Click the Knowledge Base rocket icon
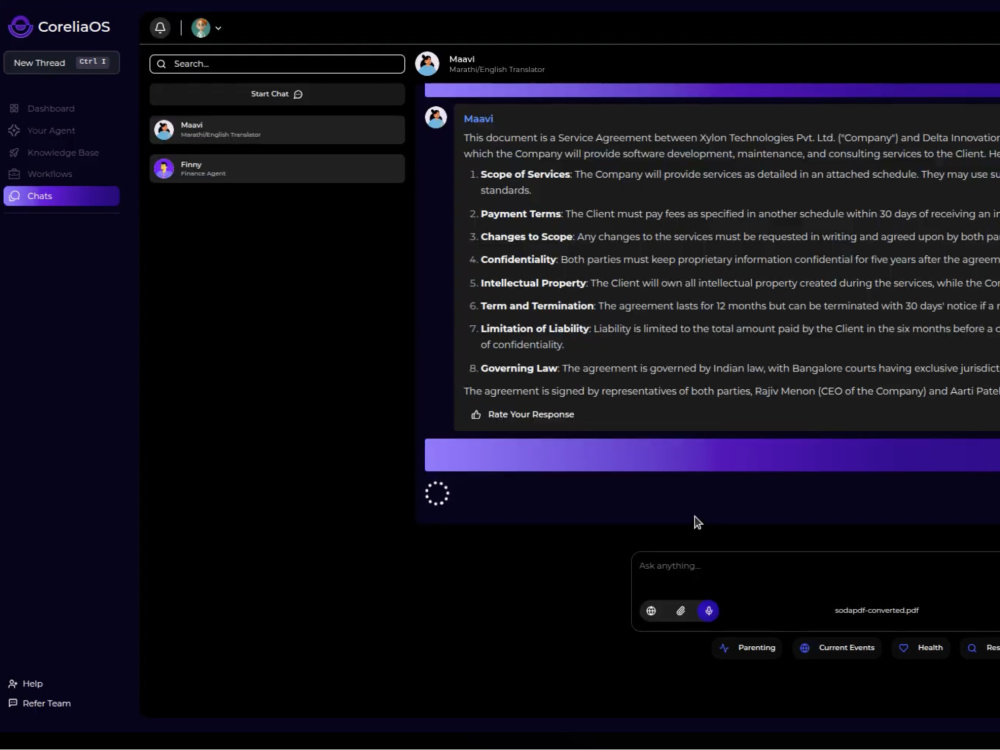Screen dimensions: 1000x750 [14, 152]
